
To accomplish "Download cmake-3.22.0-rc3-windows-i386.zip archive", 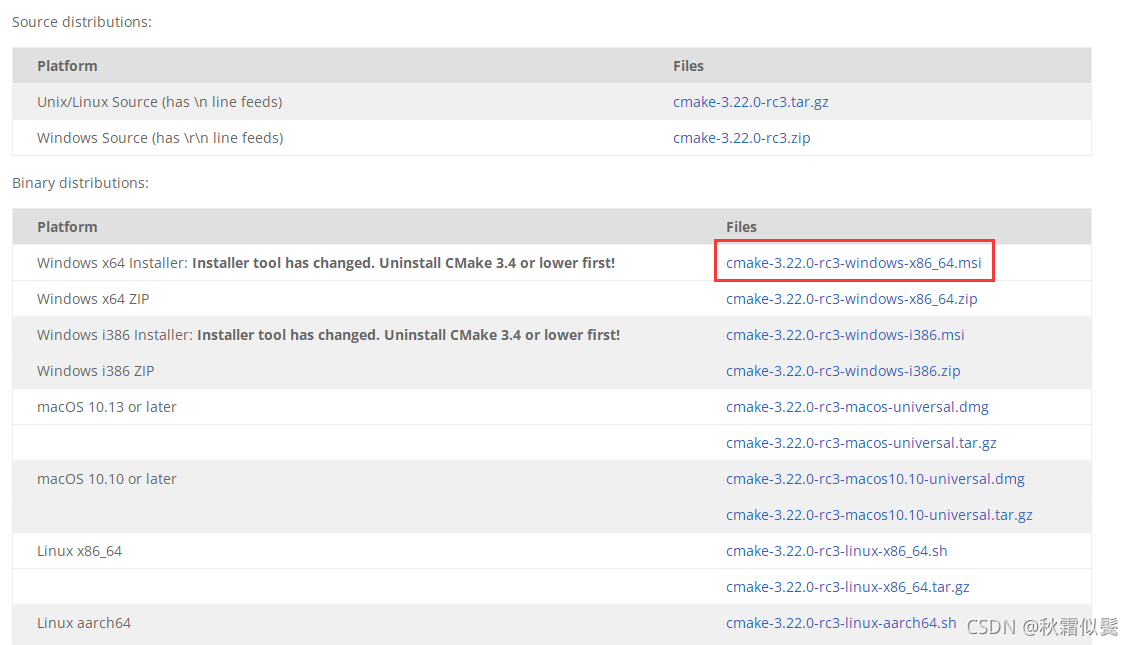I will pyautogui.click(x=843, y=371).
